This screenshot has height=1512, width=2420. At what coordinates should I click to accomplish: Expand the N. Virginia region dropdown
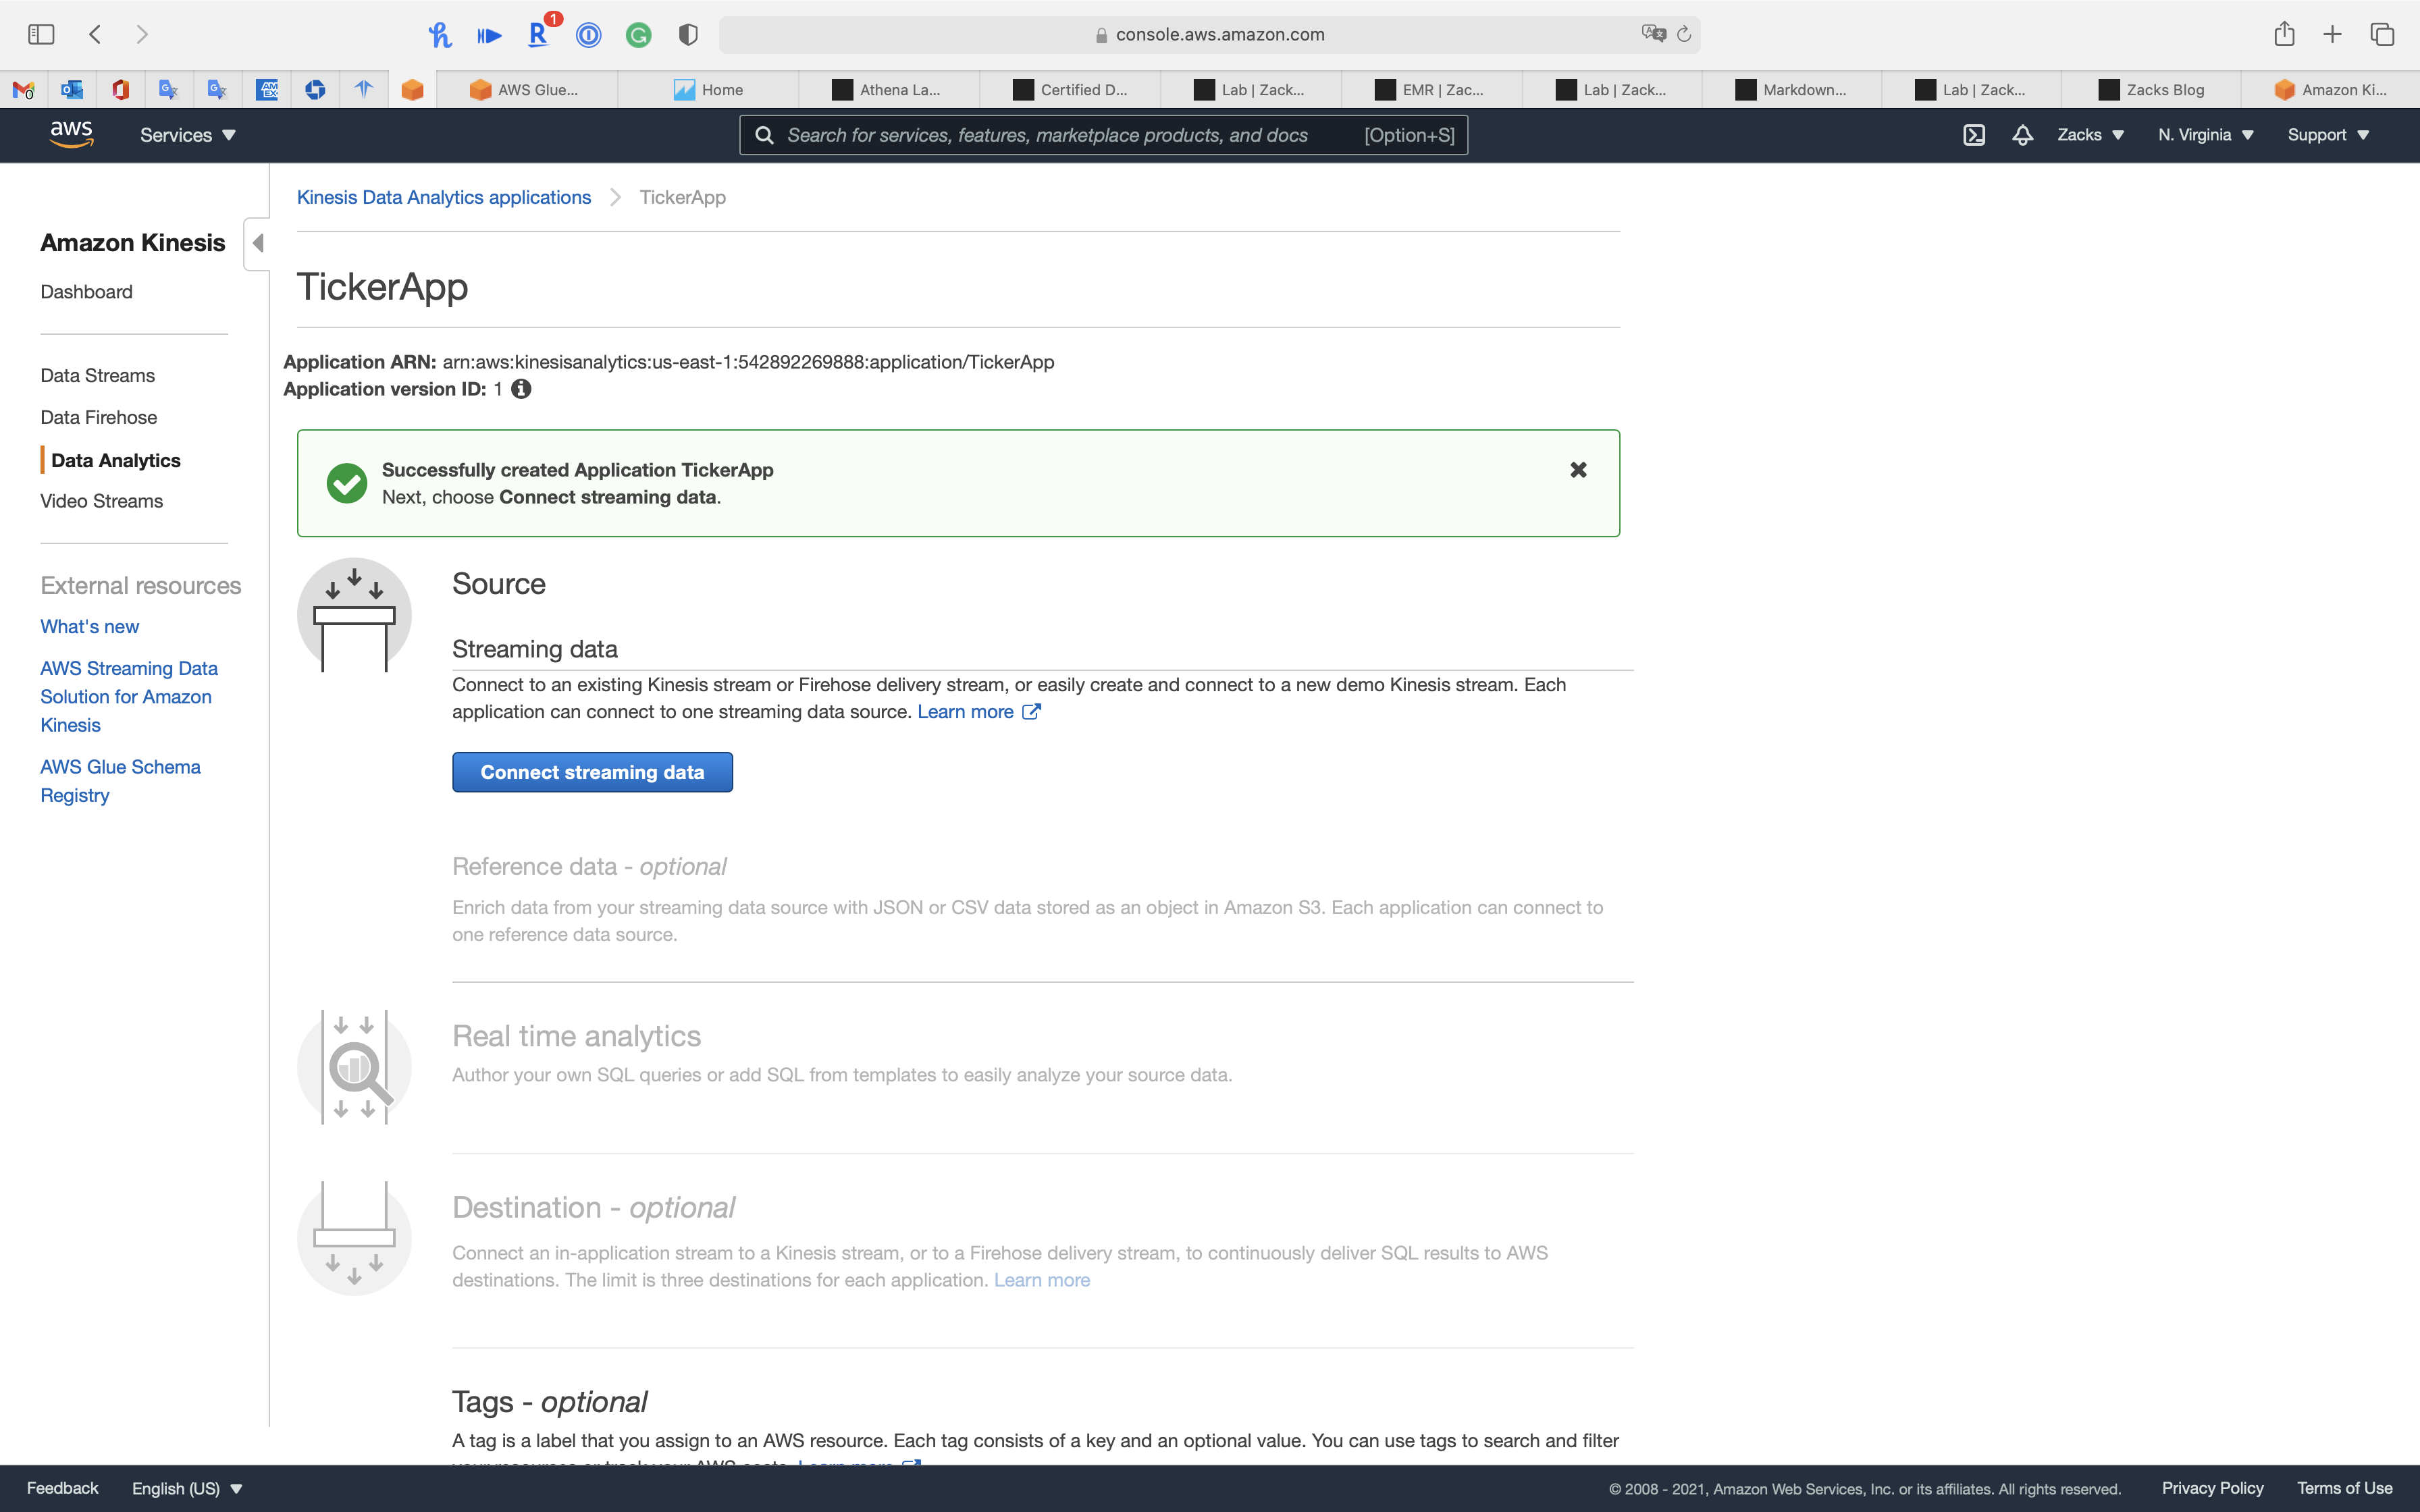tap(2205, 135)
